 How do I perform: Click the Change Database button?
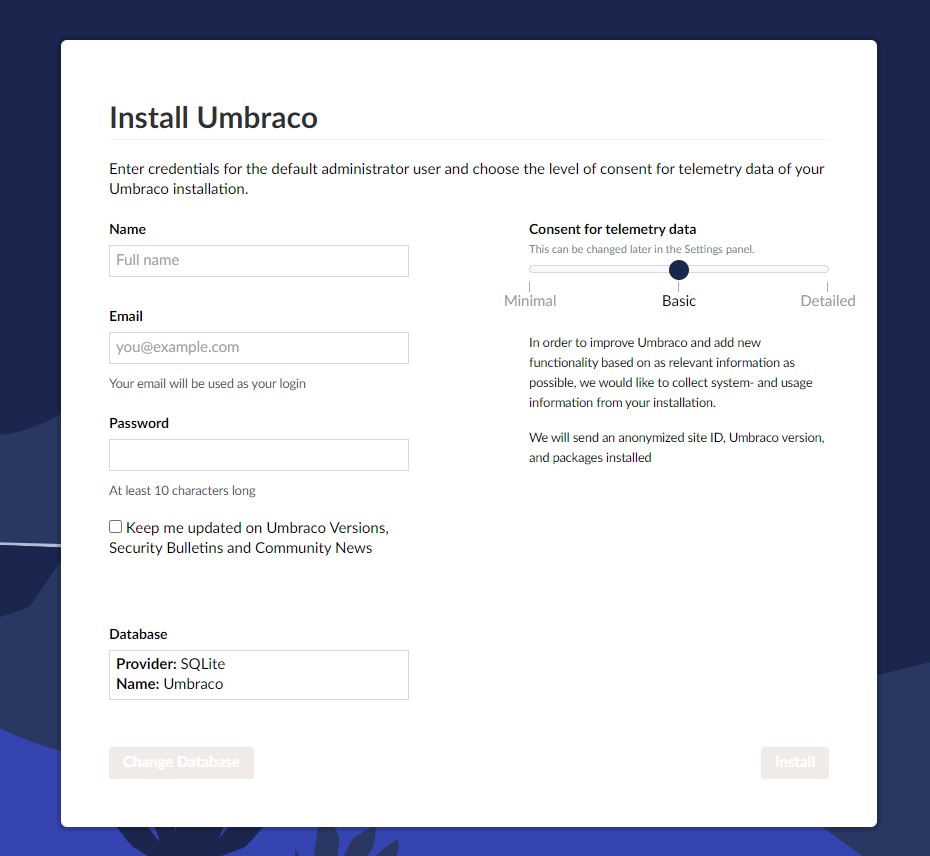click(181, 762)
